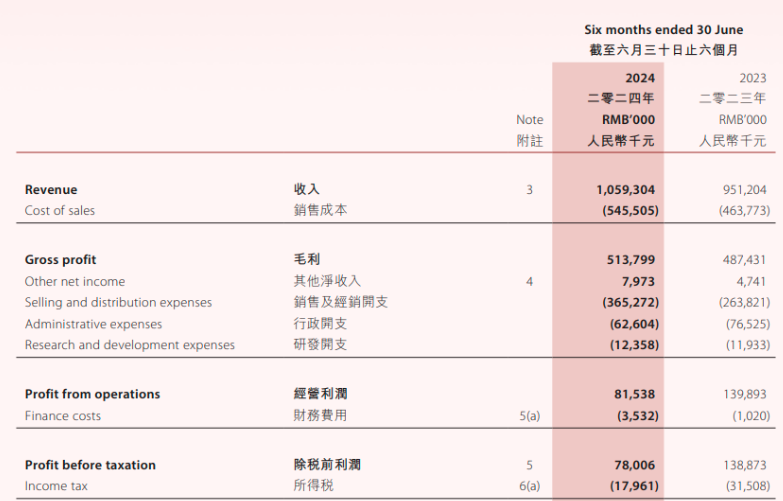
Task: Select 'Selling and distribution expenses' label
Action: point(118,303)
